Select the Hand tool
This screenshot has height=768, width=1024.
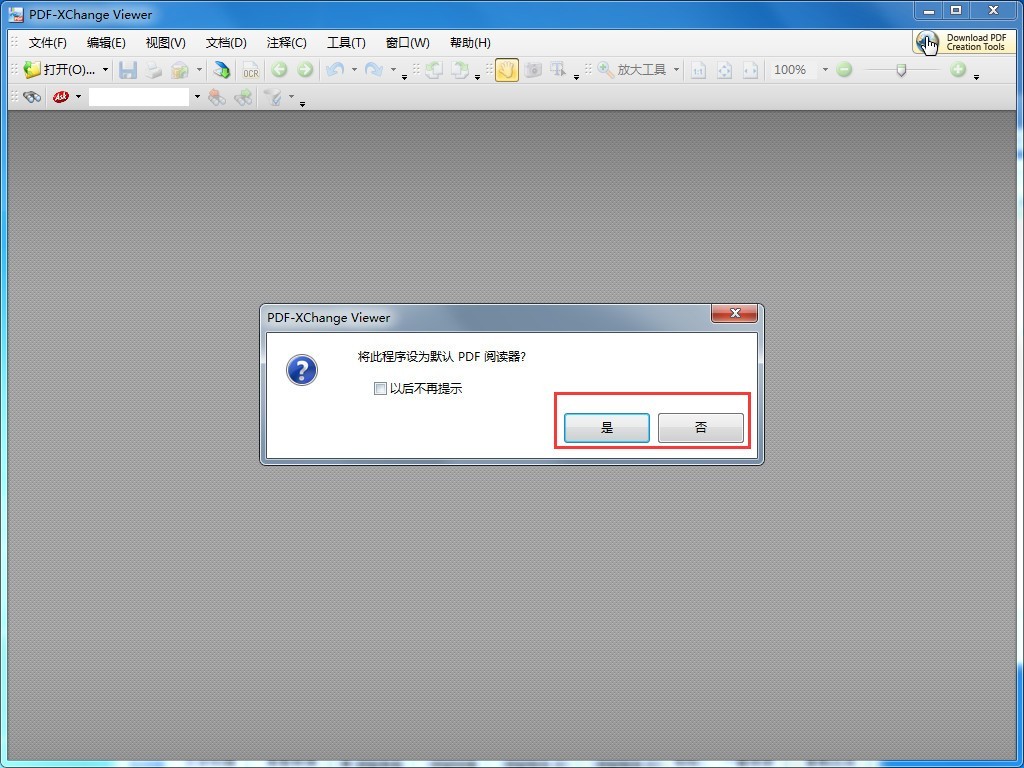click(x=506, y=69)
